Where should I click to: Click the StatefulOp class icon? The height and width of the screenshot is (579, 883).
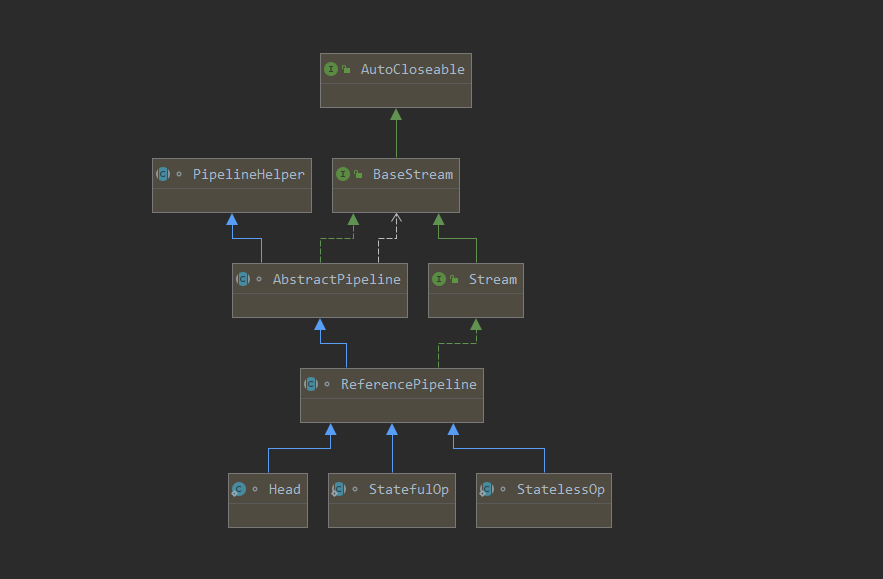click(x=338, y=489)
